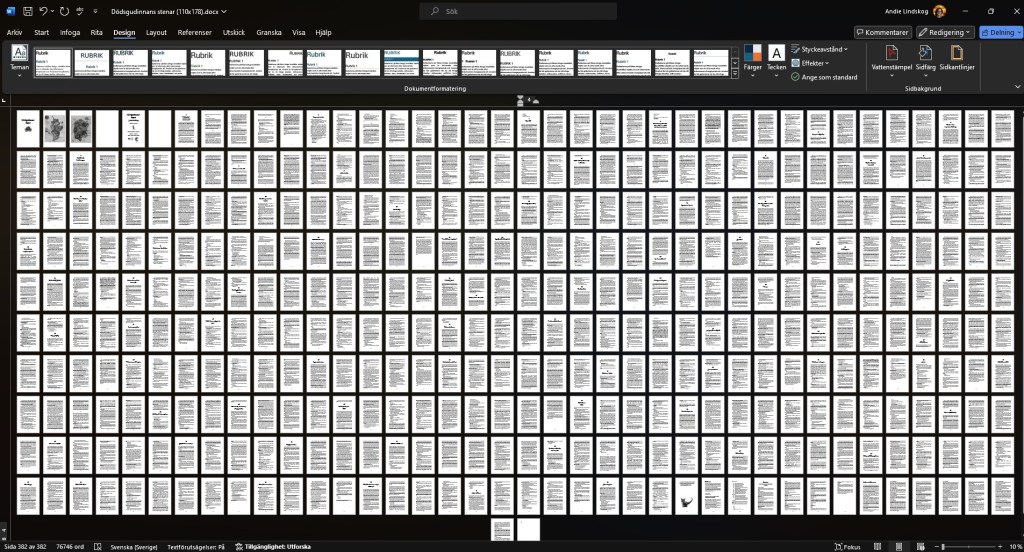
Task: Open the Referenser ribbon tab
Action: click(195, 32)
